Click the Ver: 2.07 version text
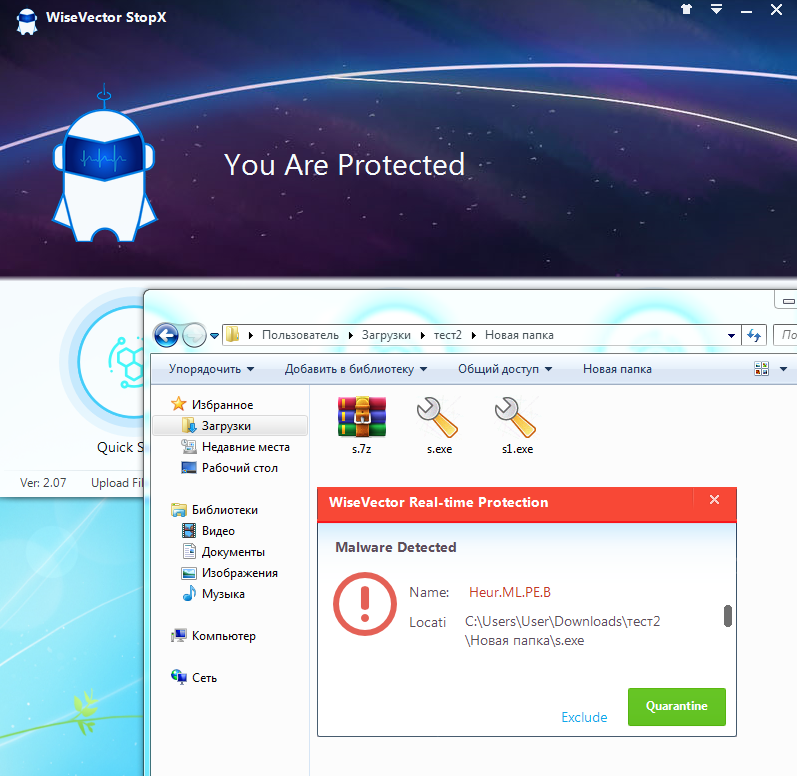Screen dimensions: 797x776 pyautogui.click(x=43, y=483)
